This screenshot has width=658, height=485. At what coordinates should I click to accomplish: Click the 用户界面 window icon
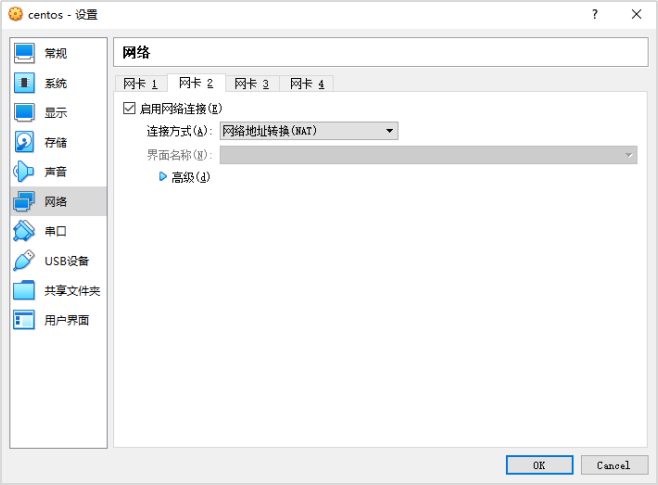[24, 320]
